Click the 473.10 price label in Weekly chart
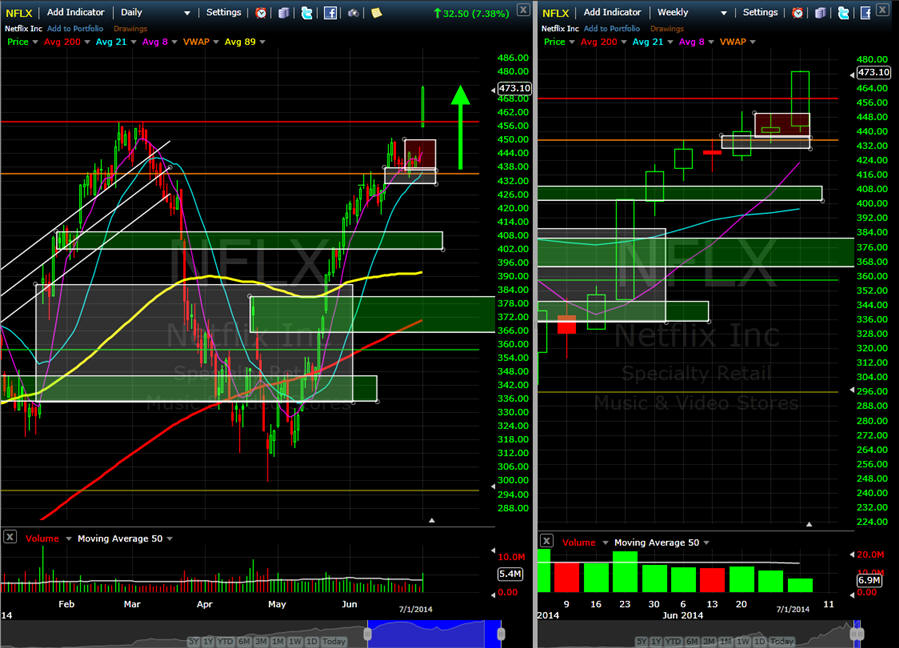Viewport: 899px width, 648px height. coord(873,72)
